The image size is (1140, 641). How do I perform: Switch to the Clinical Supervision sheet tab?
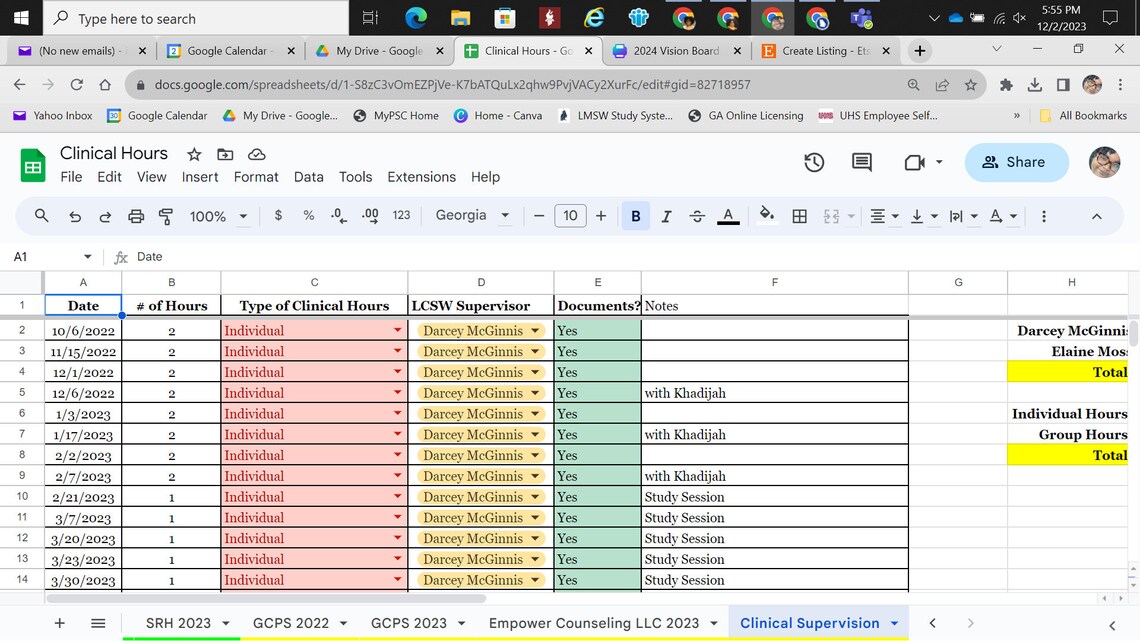click(808, 622)
